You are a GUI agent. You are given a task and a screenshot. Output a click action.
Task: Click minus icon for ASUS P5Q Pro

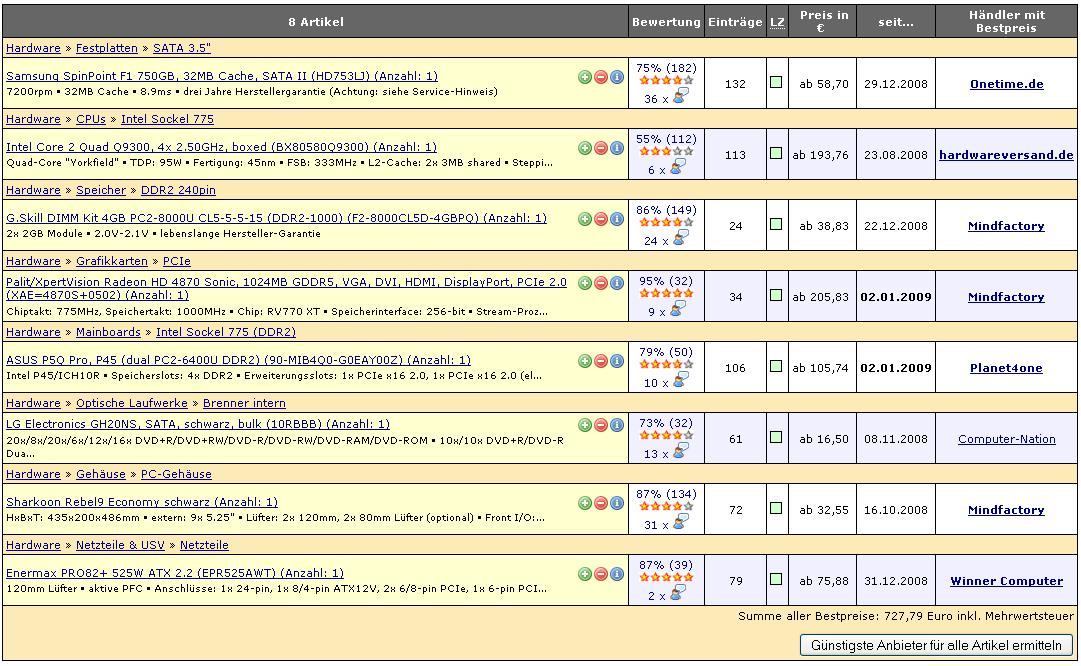click(x=600, y=361)
